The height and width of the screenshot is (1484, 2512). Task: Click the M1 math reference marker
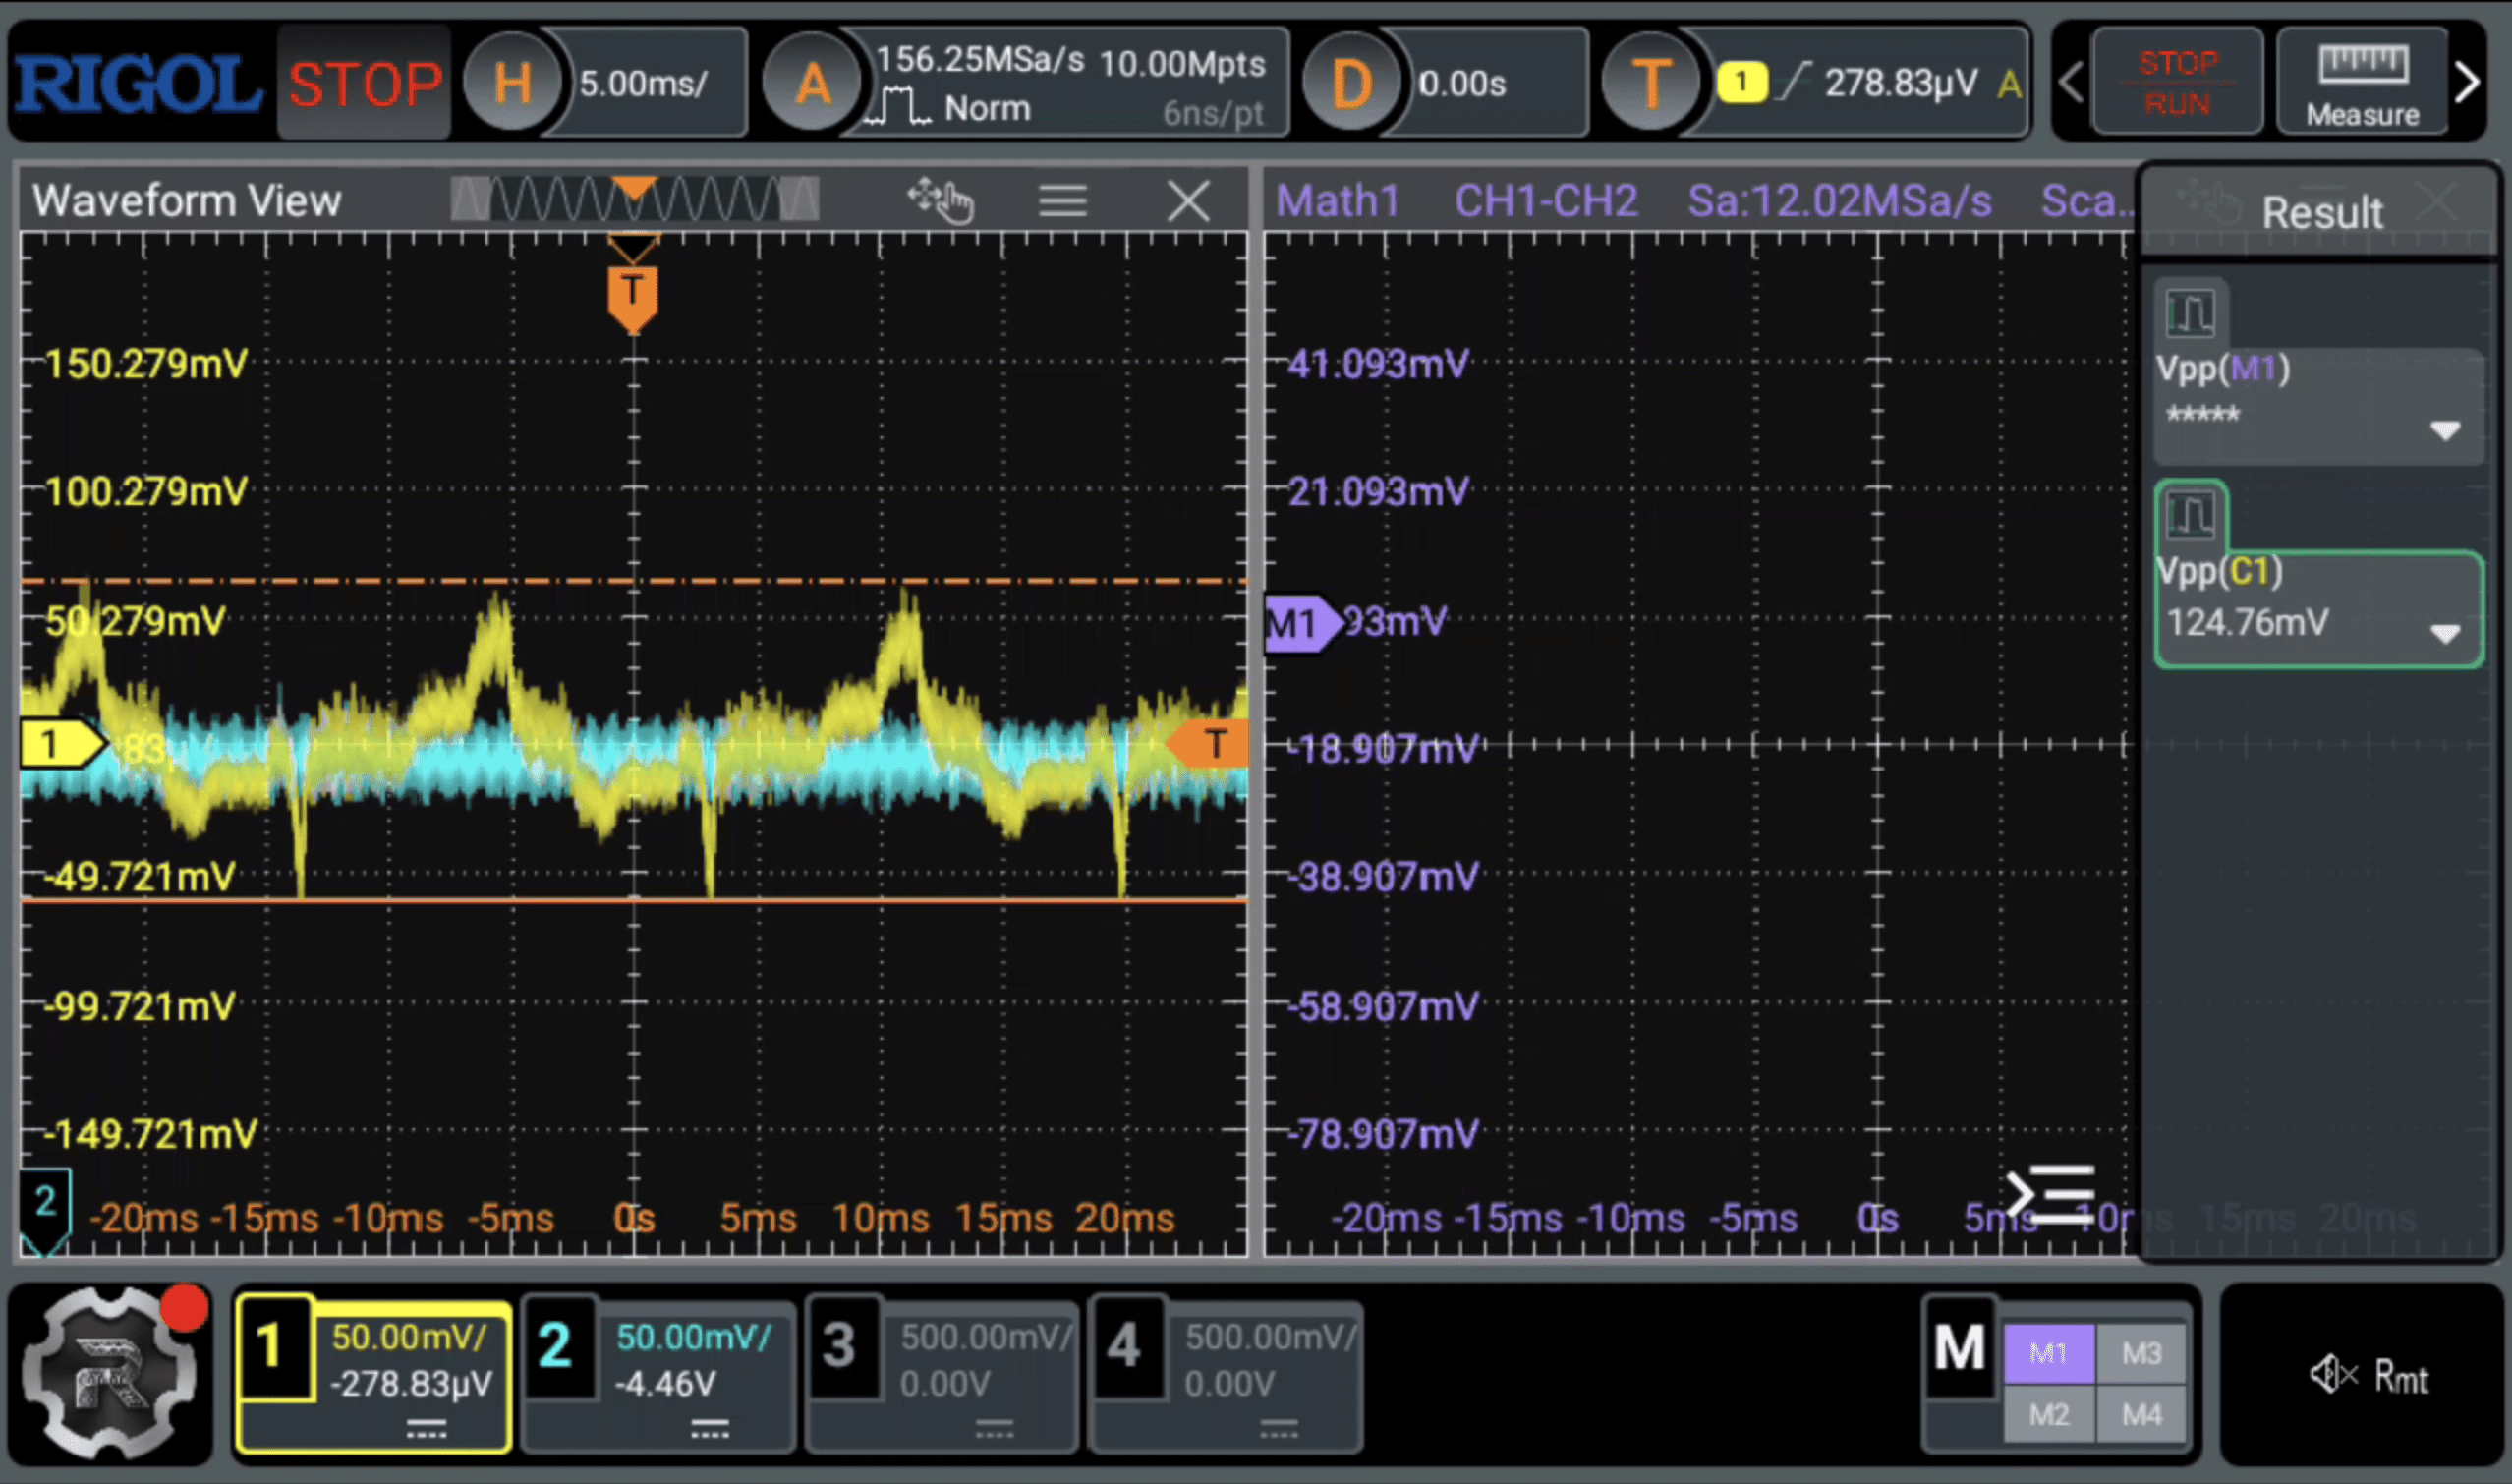[x=1303, y=624]
